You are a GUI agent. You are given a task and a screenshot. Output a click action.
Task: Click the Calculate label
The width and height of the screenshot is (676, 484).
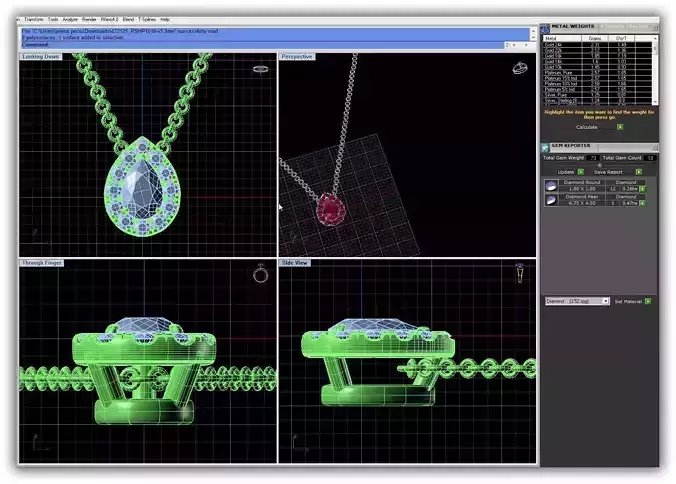pyautogui.click(x=587, y=127)
